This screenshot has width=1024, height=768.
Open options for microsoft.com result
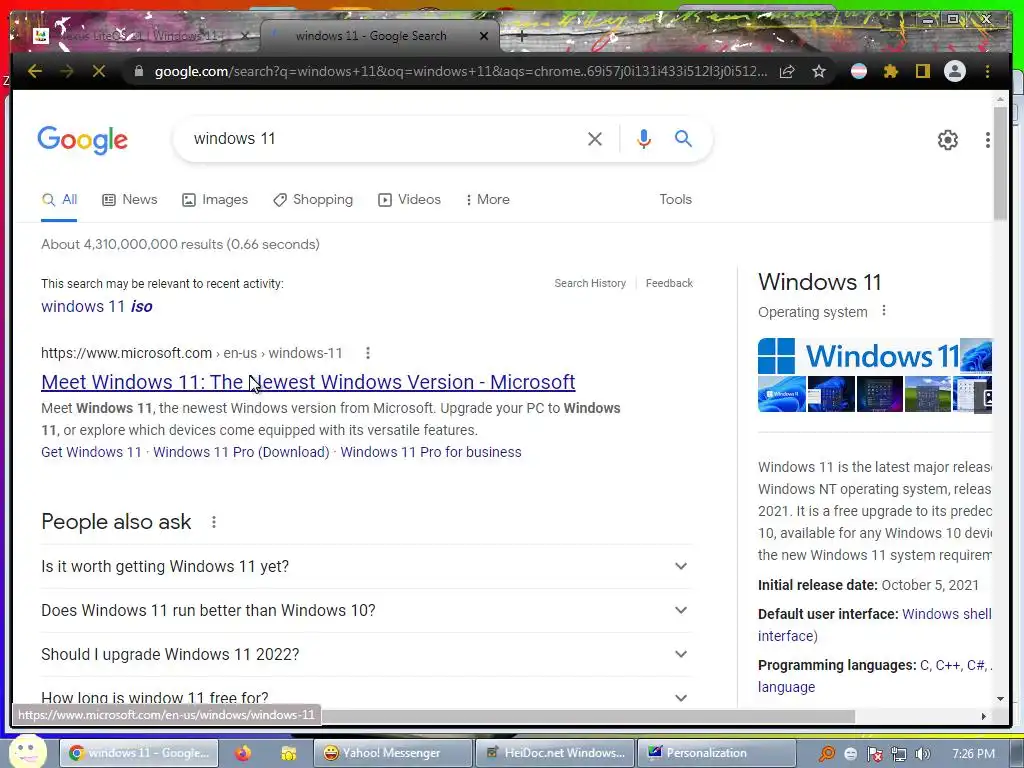coord(368,353)
